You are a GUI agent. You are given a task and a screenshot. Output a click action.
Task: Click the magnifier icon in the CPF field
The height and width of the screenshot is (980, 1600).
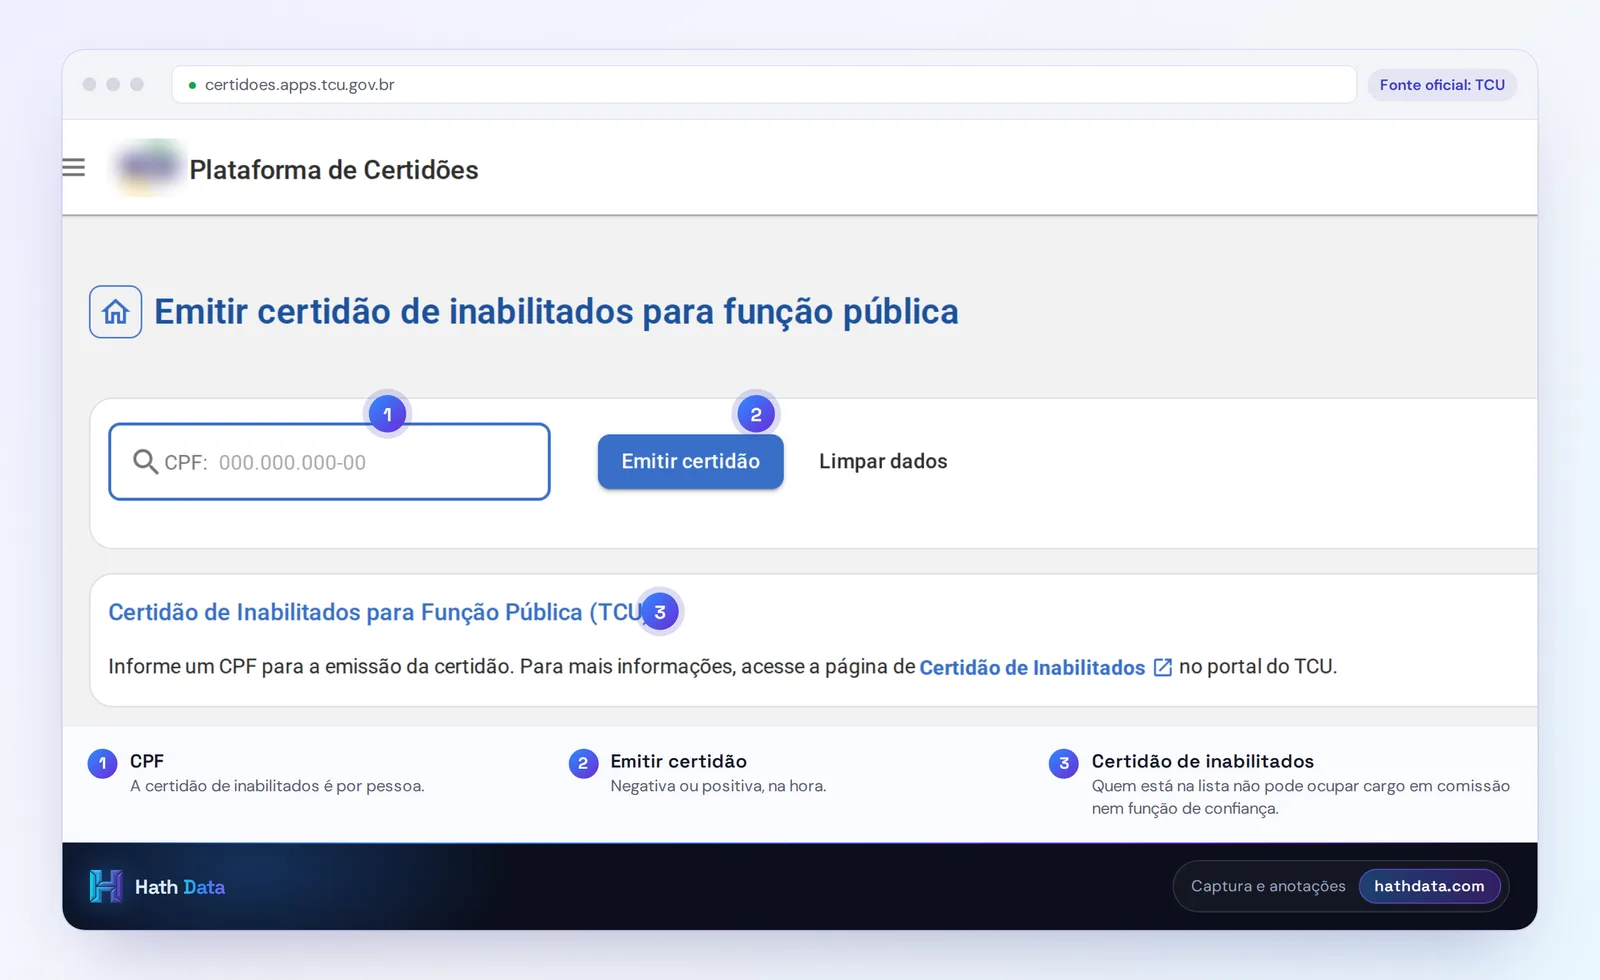pos(146,461)
